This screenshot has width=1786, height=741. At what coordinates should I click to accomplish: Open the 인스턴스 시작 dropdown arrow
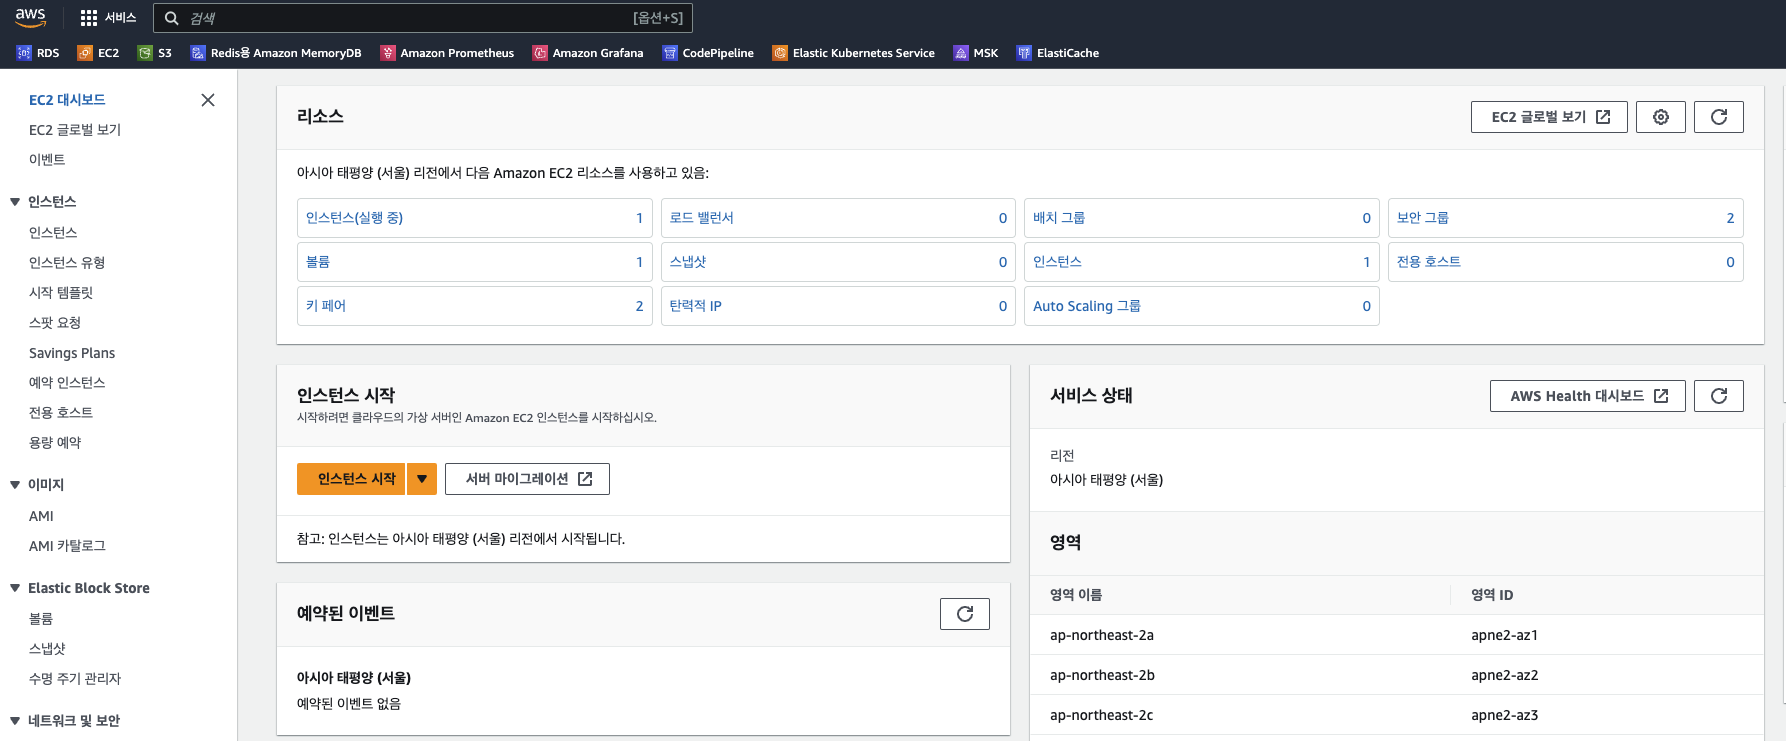click(422, 479)
